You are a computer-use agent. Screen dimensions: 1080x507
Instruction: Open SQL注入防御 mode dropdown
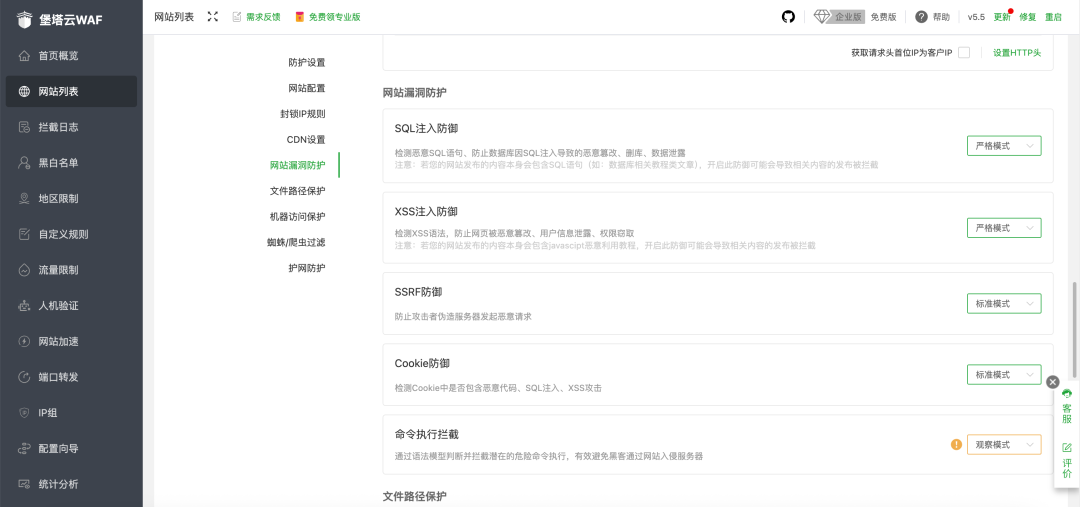(x=1004, y=146)
